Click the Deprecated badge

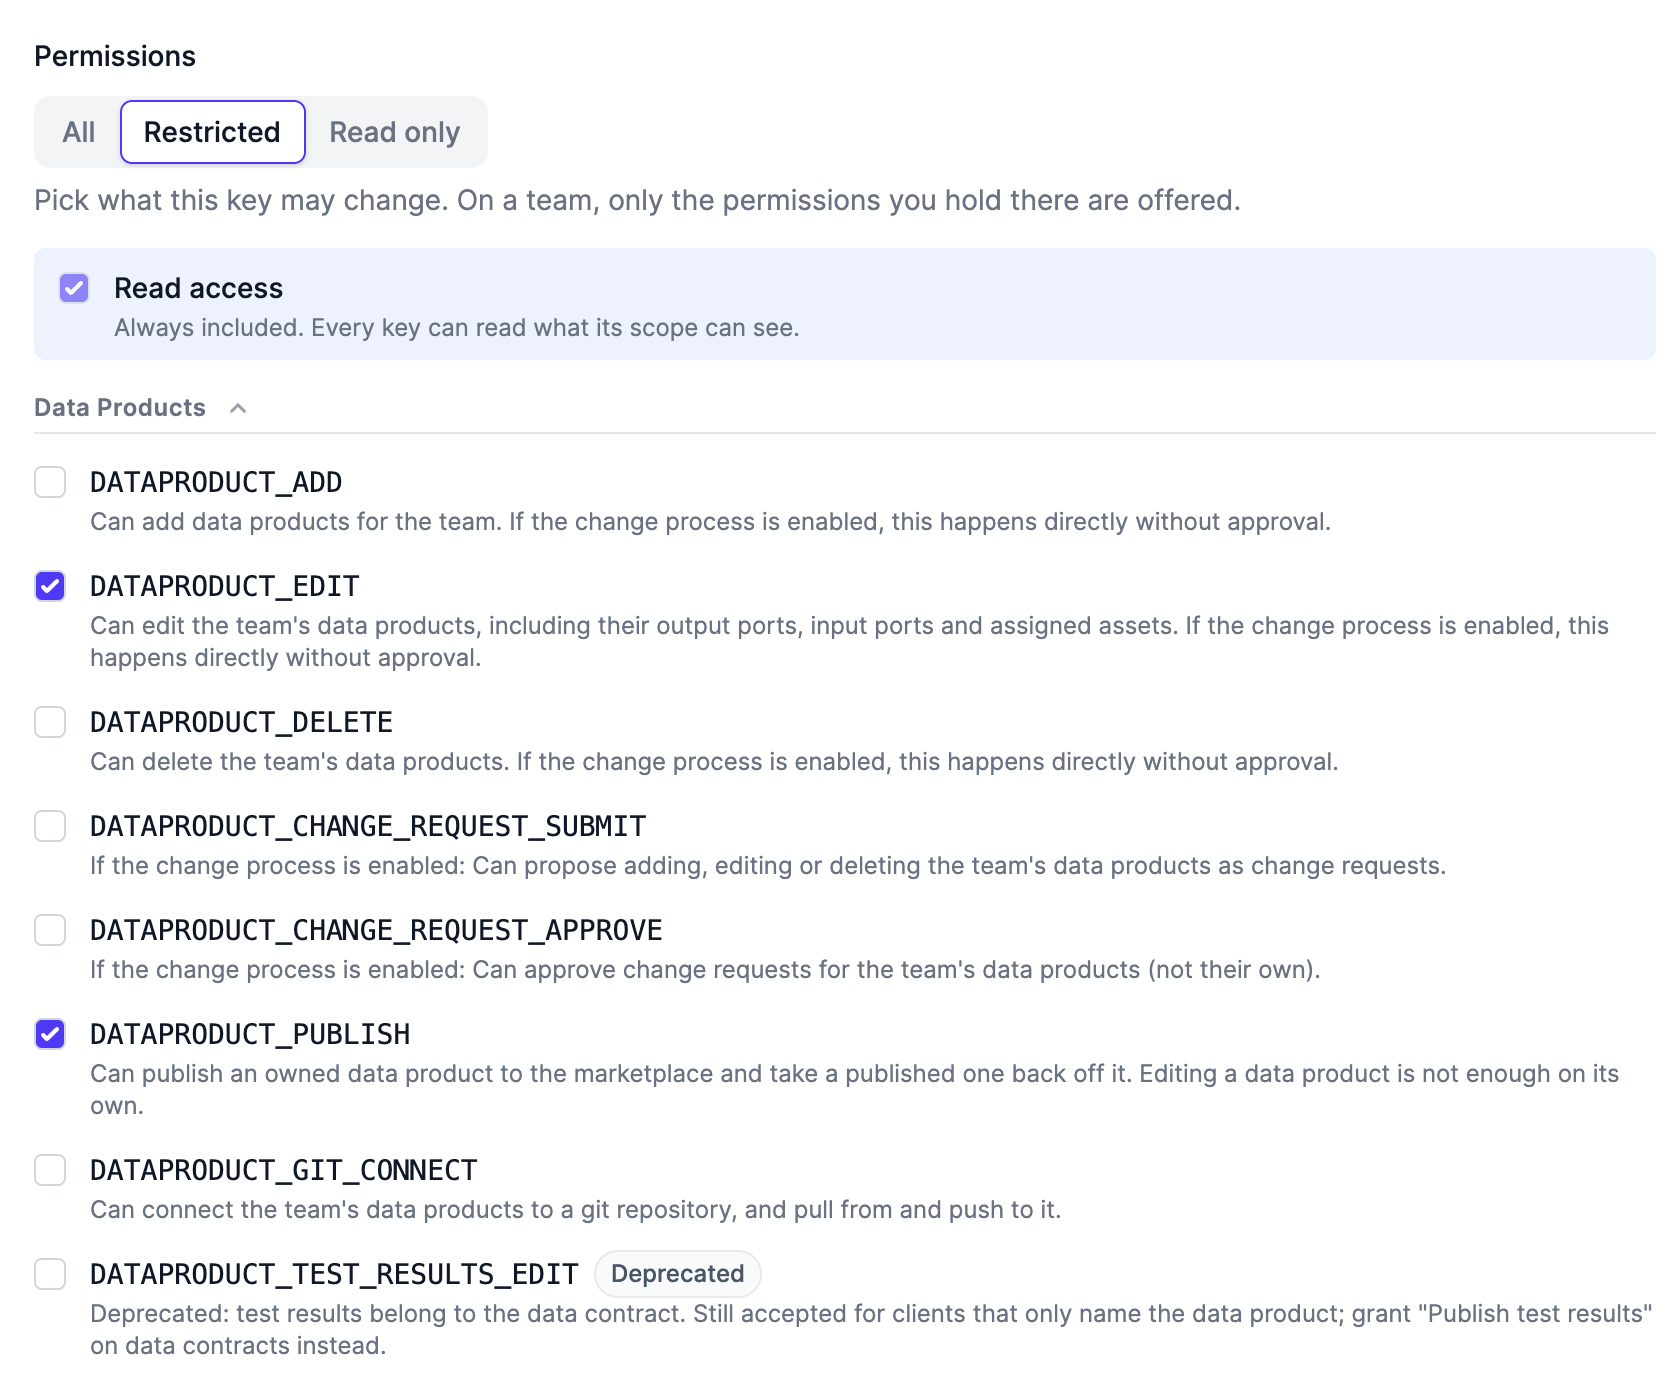pos(678,1274)
